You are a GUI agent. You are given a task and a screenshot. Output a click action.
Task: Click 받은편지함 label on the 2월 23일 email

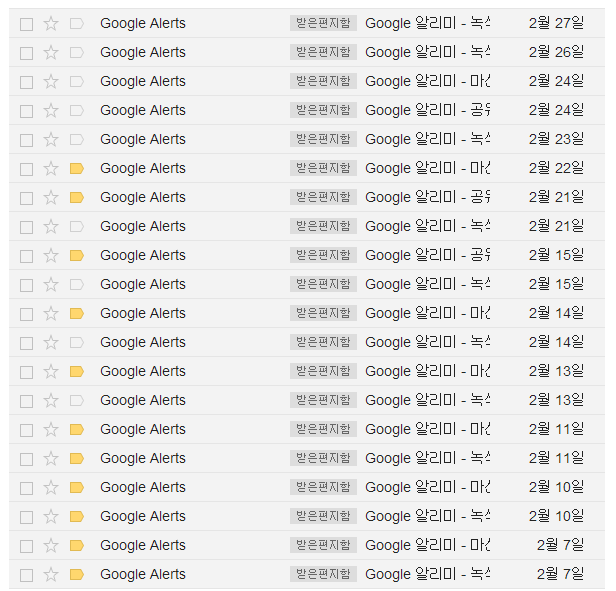pos(323,139)
